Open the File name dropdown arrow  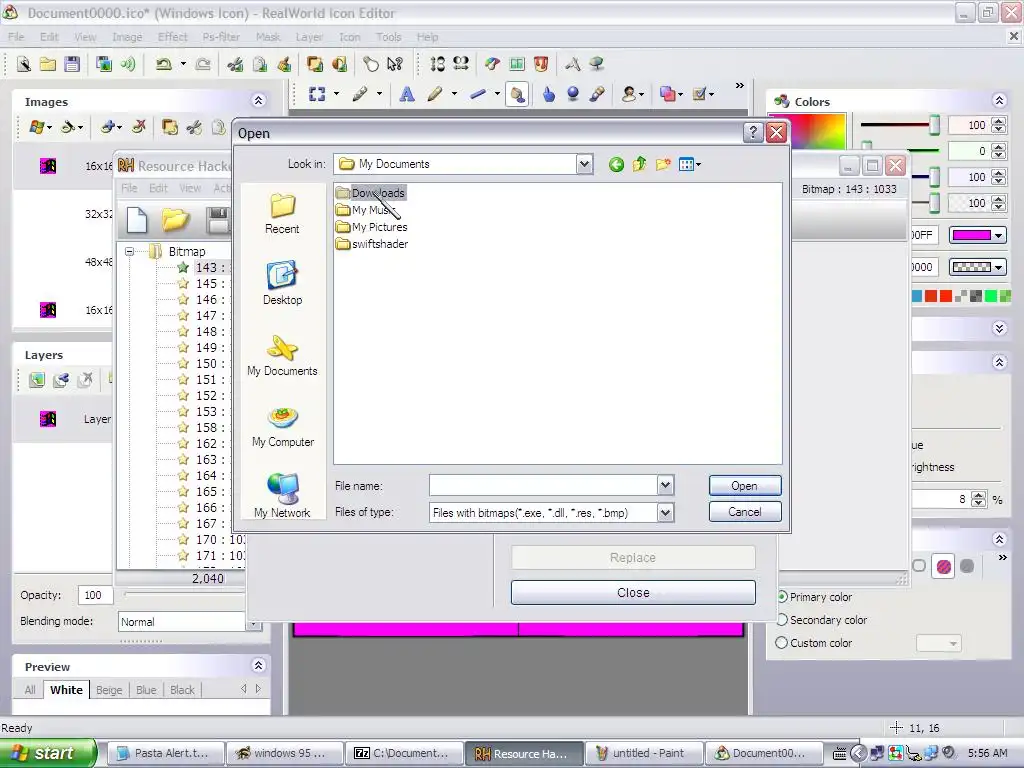pyautogui.click(x=665, y=485)
